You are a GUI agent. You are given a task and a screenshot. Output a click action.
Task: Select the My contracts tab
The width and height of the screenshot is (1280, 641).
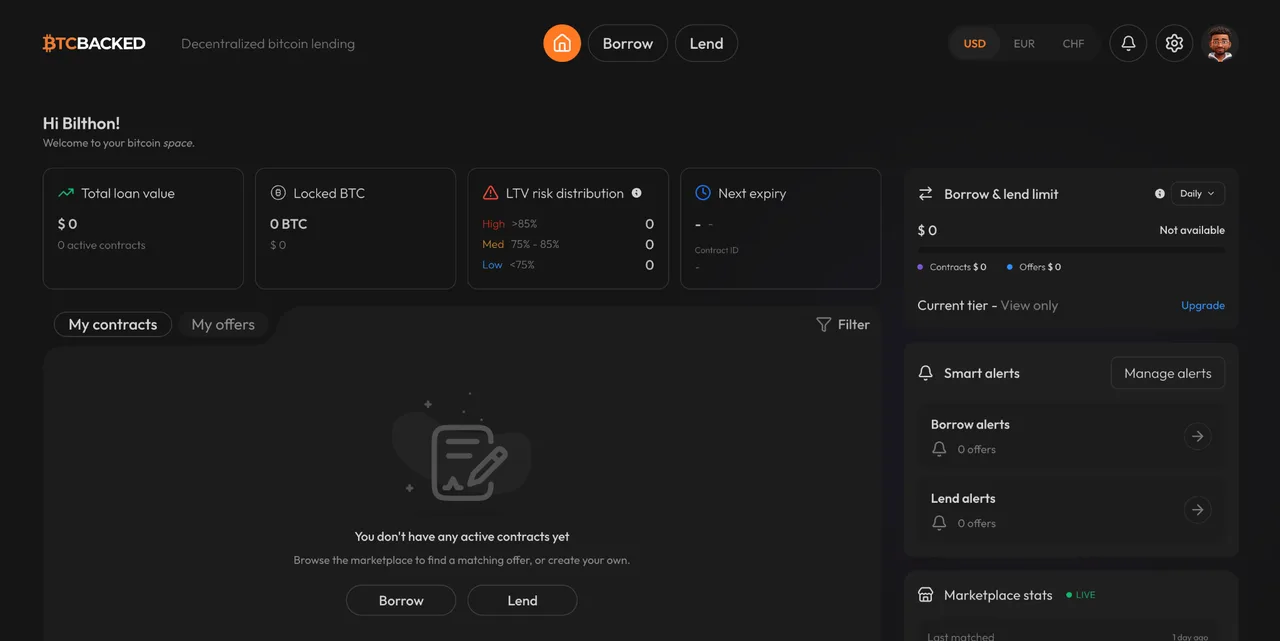112,324
